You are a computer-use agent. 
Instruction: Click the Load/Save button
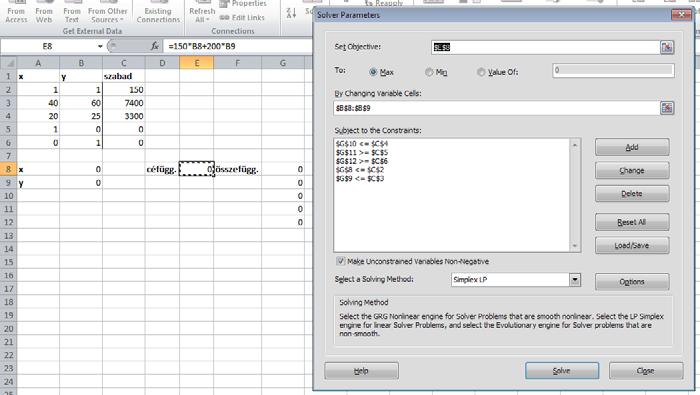click(x=632, y=245)
